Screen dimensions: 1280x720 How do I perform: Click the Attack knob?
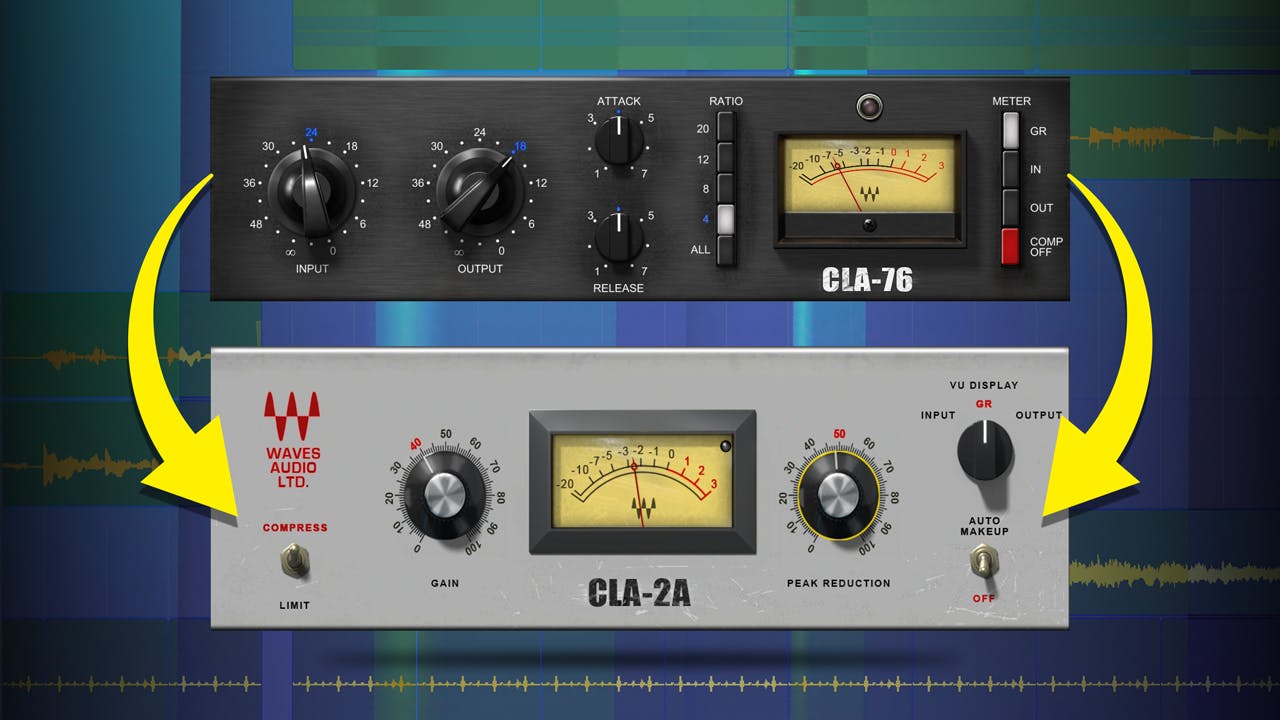(x=620, y=141)
